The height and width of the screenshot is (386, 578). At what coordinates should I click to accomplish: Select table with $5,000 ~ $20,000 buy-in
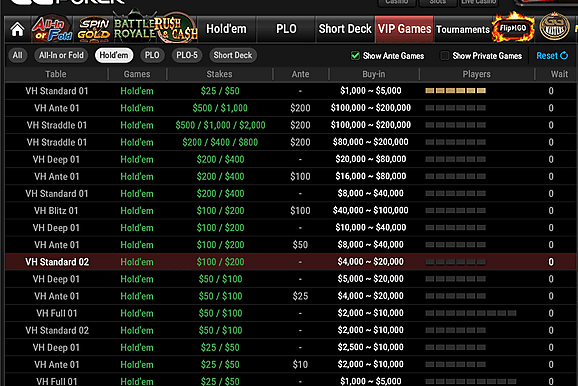(x=290, y=279)
